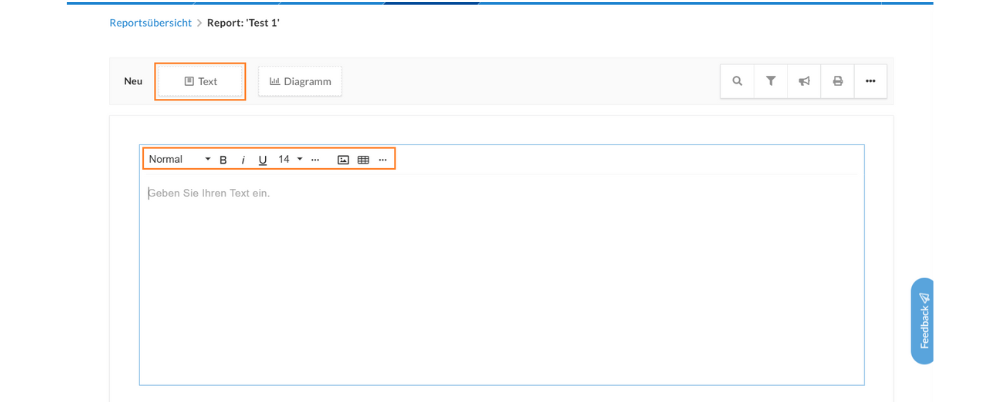
Task: Click the 'Neu' label
Action: pyautogui.click(x=133, y=82)
